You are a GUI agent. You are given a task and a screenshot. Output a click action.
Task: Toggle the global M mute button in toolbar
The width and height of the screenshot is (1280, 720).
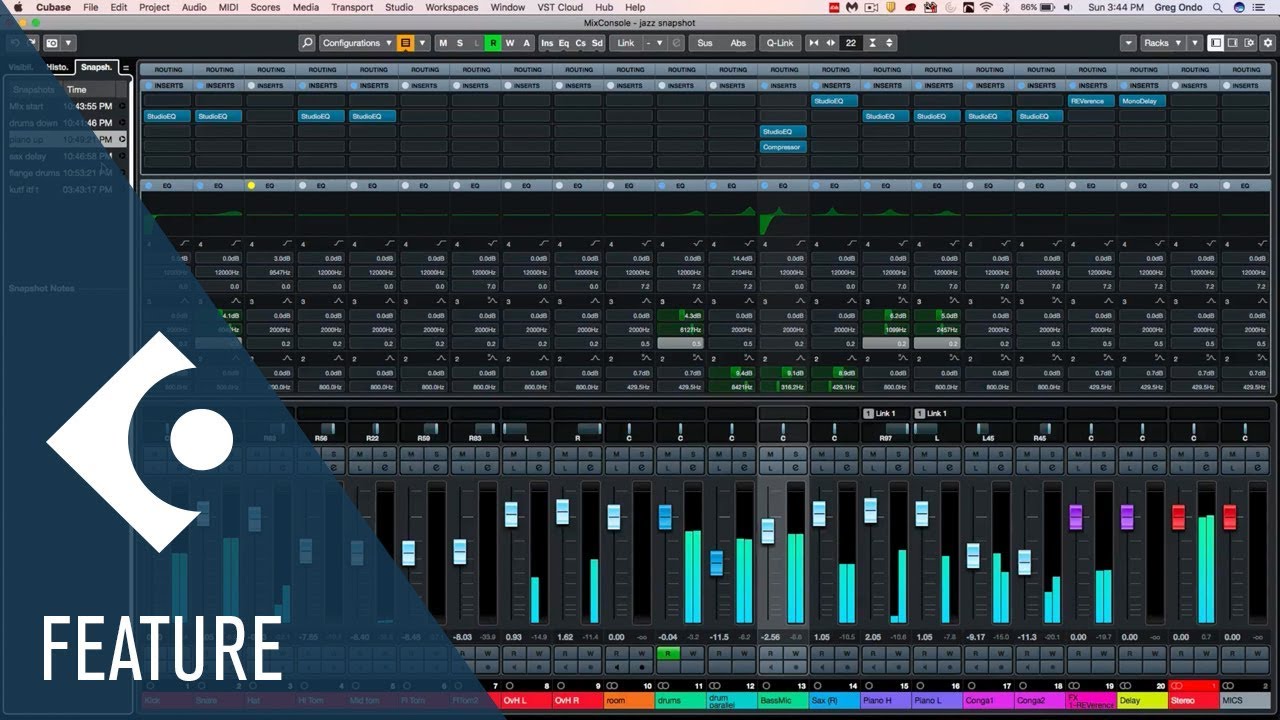[443, 43]
